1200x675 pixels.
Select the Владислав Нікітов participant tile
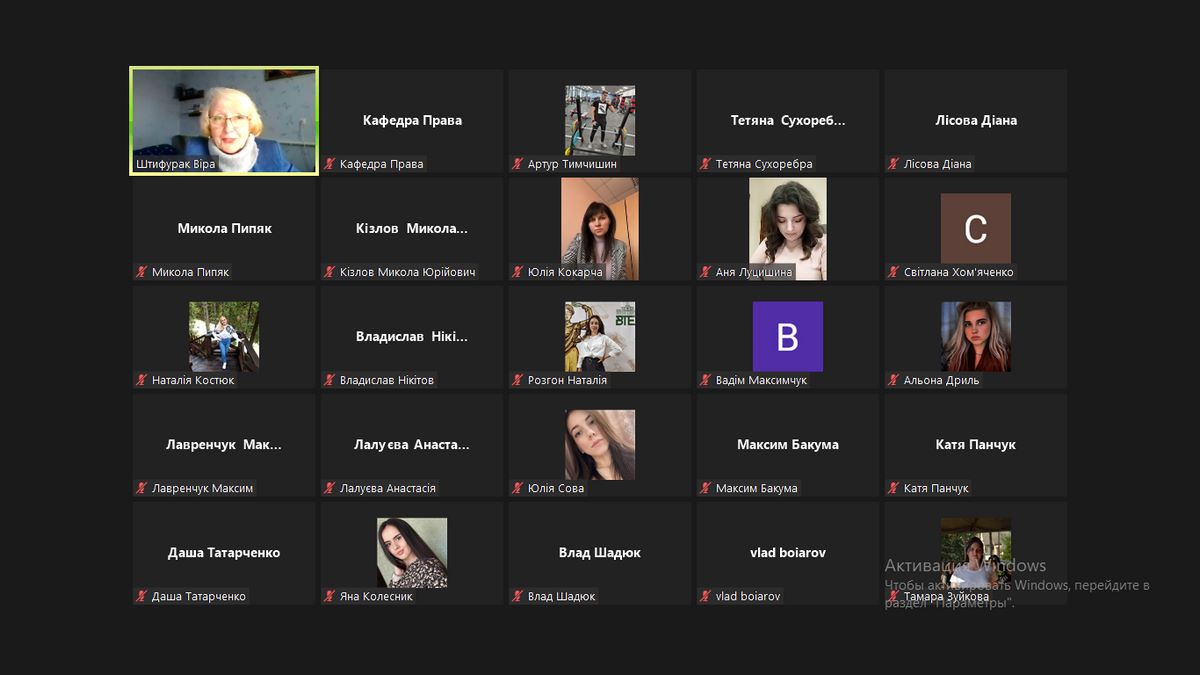(x=411, y=336)
